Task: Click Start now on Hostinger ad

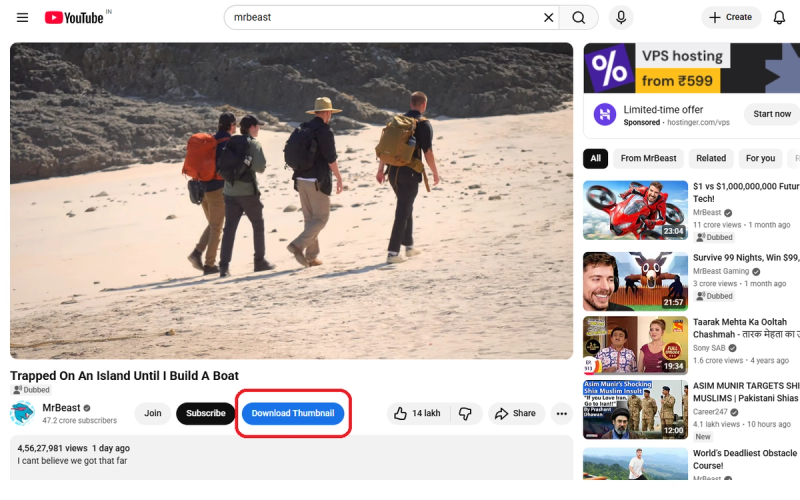Action: [x=771, y=114]
